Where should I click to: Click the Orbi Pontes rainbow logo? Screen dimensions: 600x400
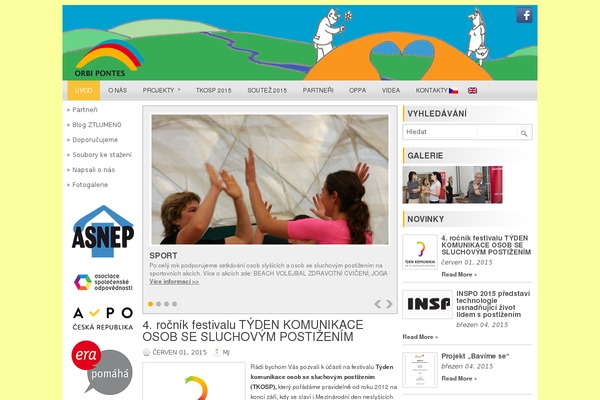click(108, 58)
